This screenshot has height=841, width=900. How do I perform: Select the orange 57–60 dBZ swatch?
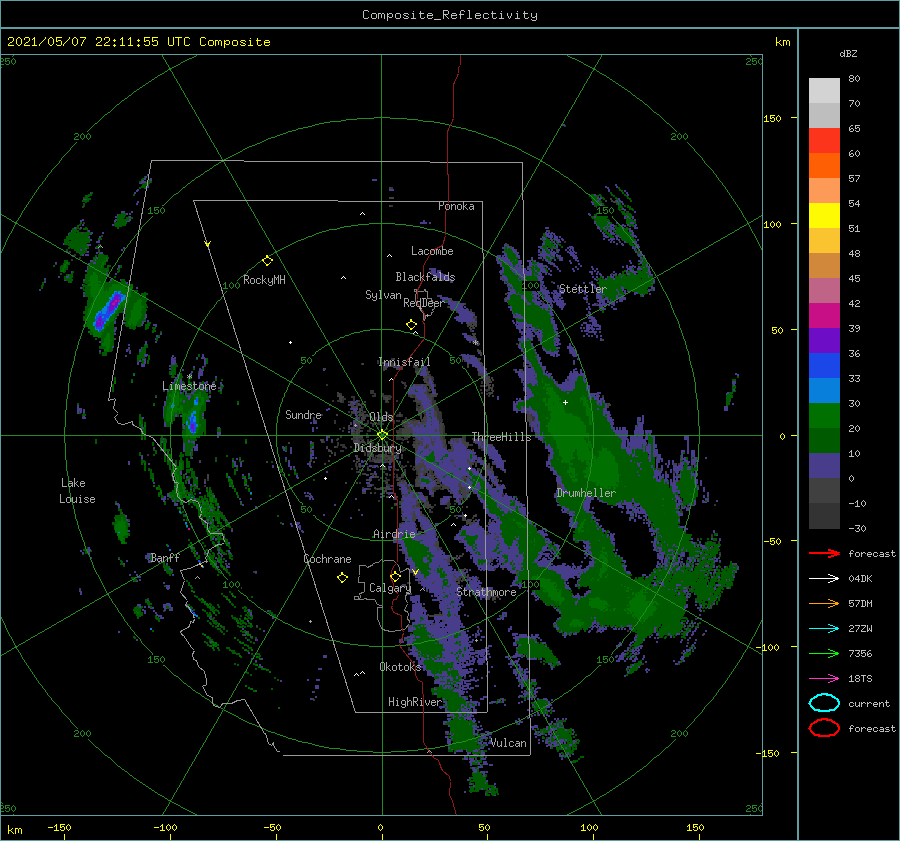[824, 166]
